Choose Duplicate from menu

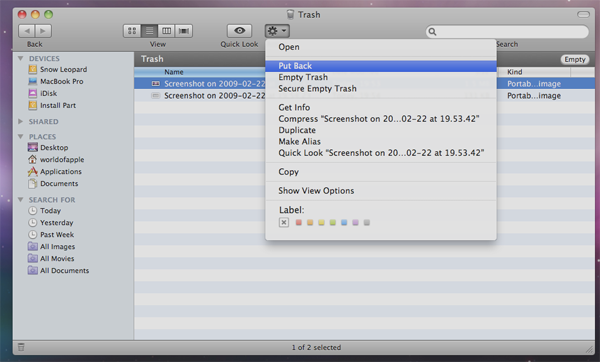(381, 130)
